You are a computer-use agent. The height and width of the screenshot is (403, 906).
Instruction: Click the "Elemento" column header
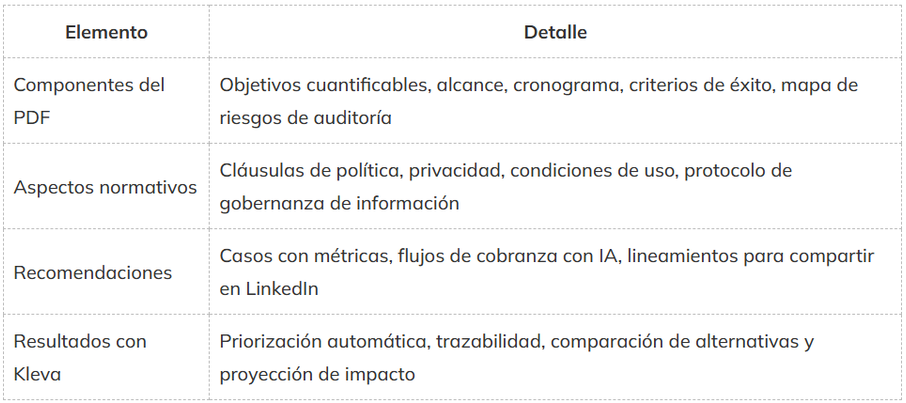click(106, 32)
